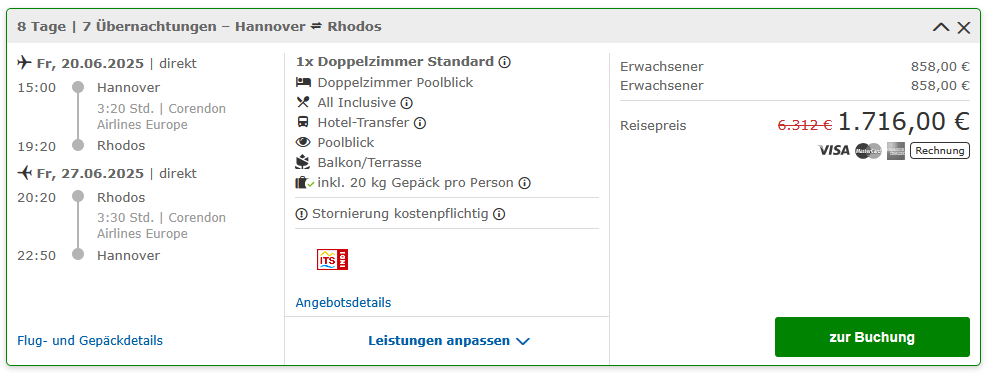This screenshot has height=373, width=991.
Task: Close the offer panel with the X
Action: 963,27
